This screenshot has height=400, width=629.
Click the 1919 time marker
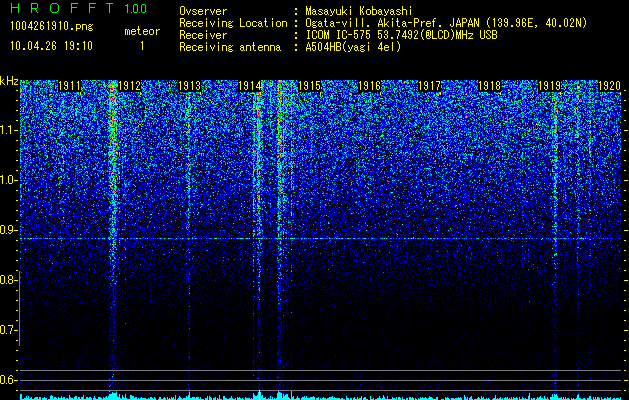549,86
